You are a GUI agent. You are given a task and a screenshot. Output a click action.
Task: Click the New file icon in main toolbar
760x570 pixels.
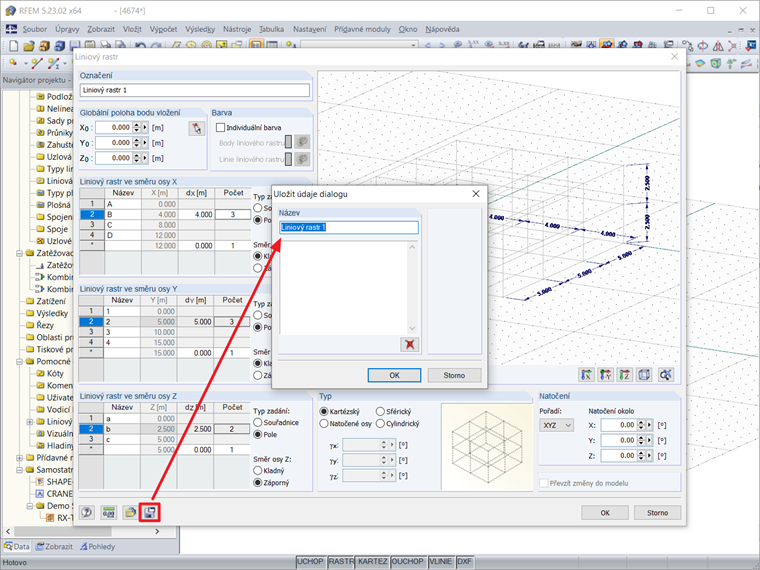click(14, 46)
